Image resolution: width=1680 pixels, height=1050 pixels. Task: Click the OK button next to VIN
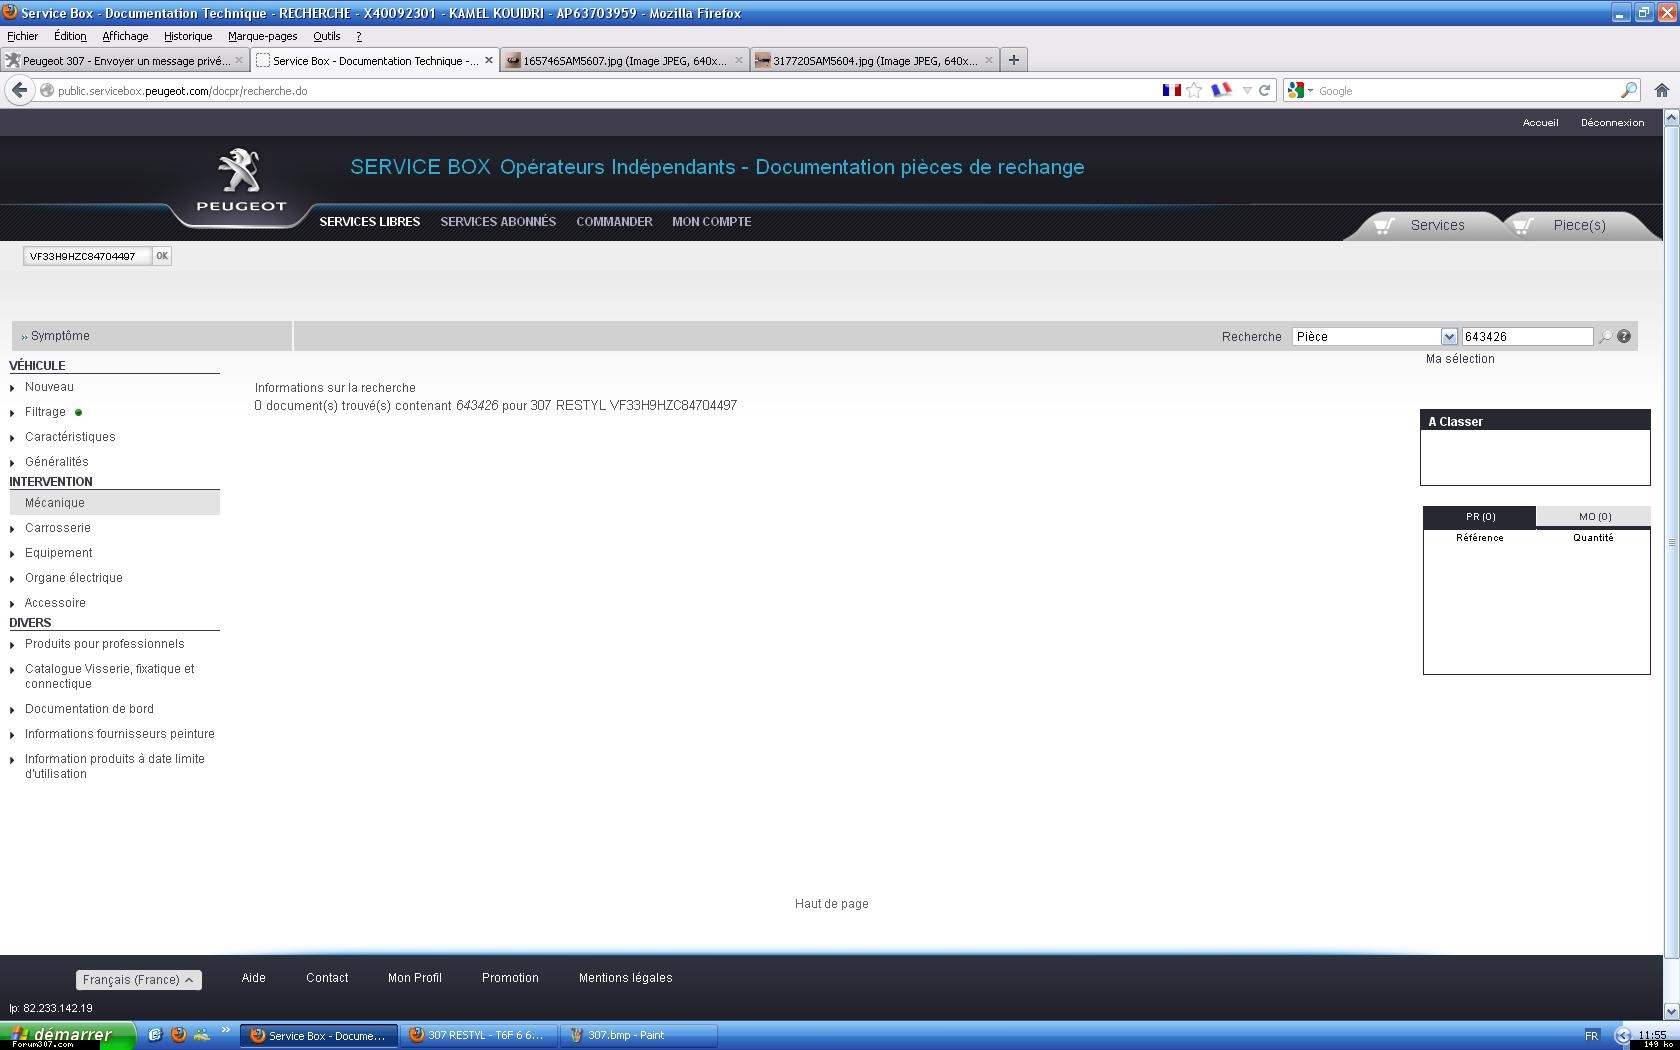coord(162,256)
